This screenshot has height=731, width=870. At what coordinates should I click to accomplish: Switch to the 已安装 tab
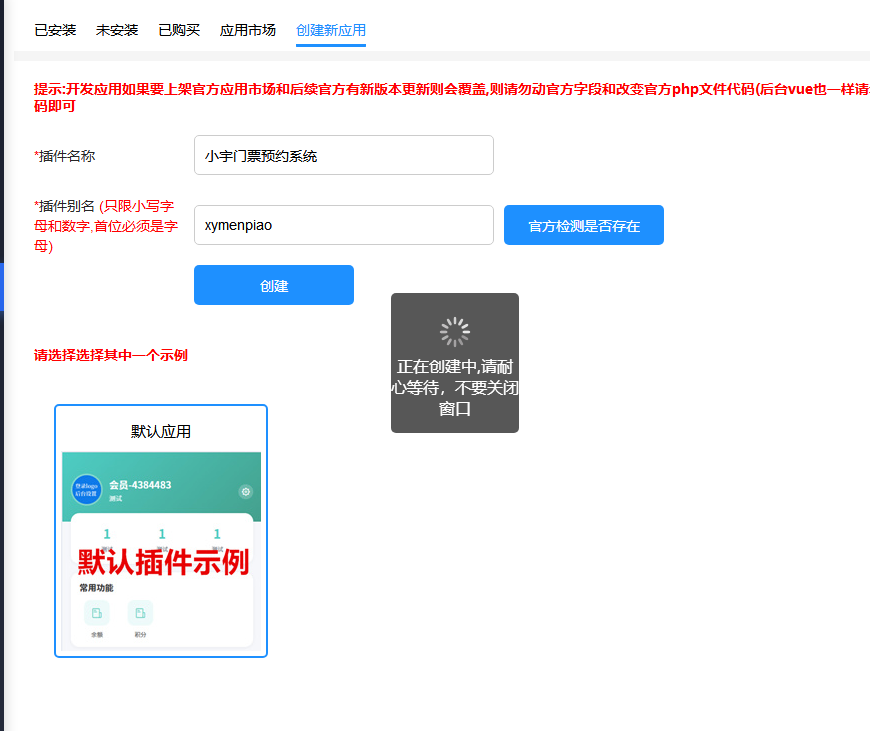click(x=55, y=30)
